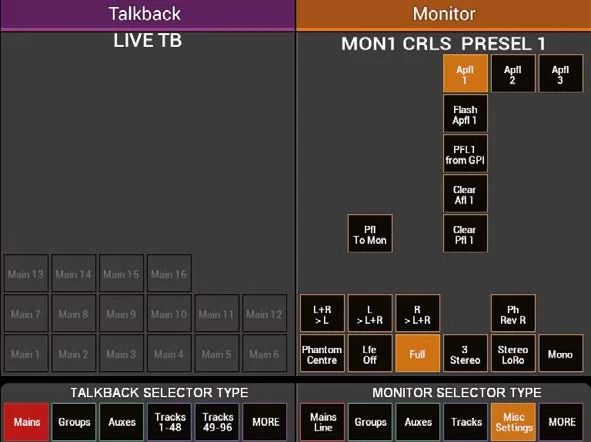Image resolution: width=591 pixels, height=442 pixels.
Task: Select Groups talkback selector type
Action: click(x=74, y=422)
